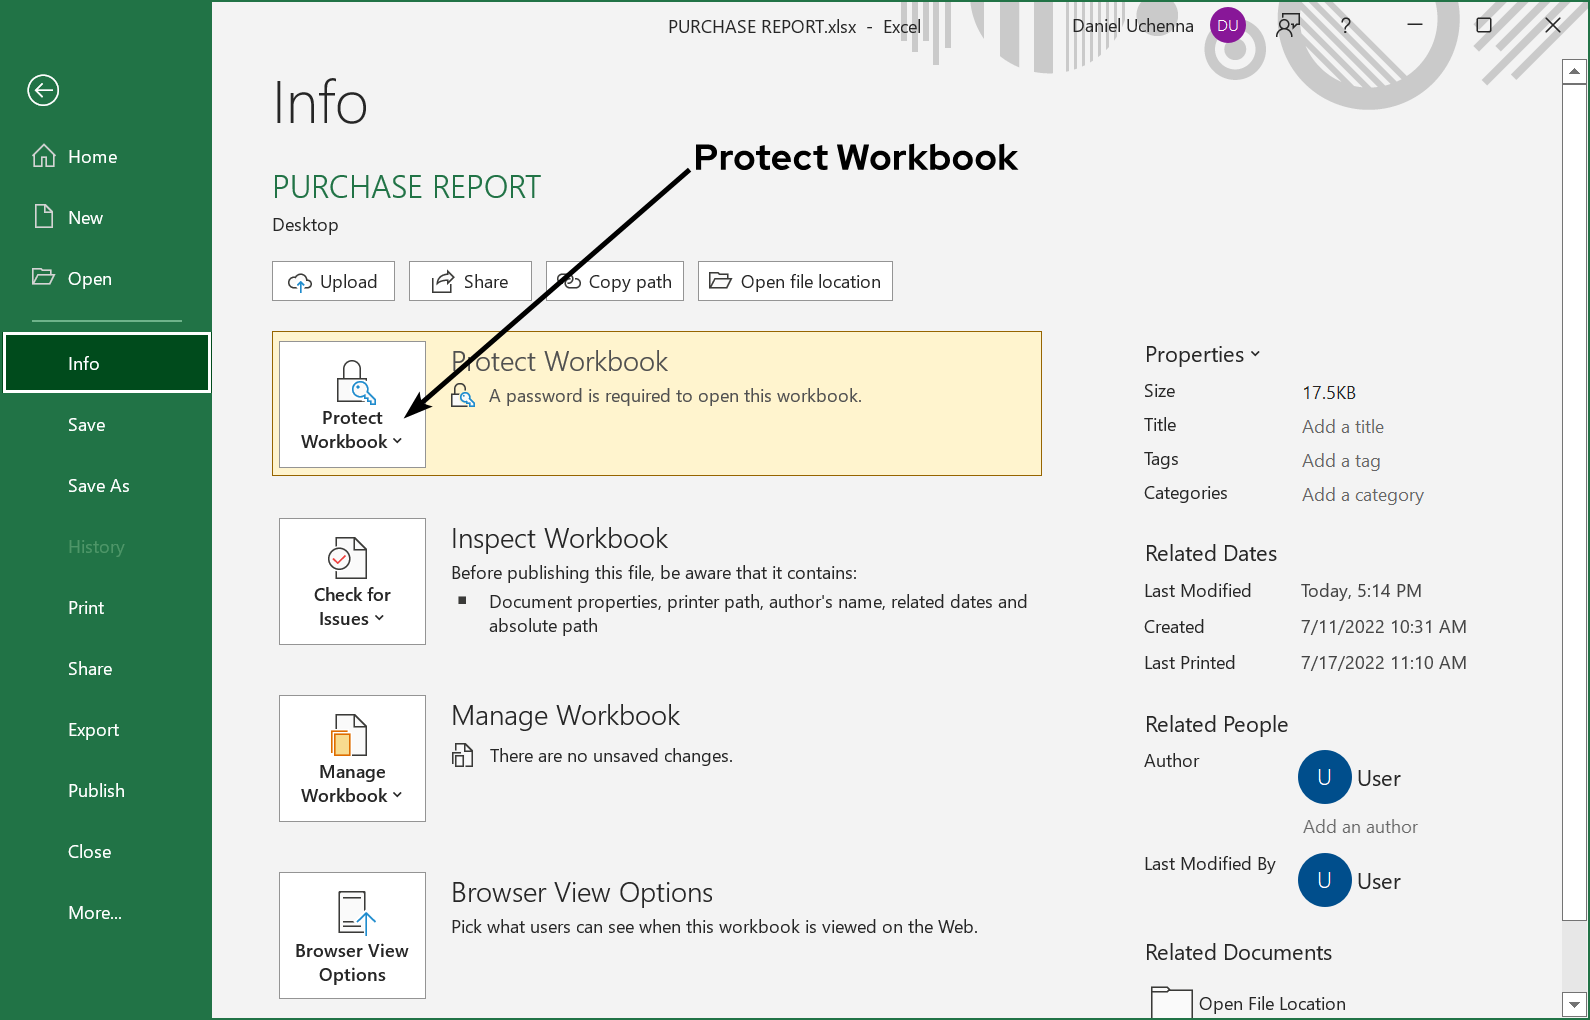The image size is (1590, 1020).
Task: Click the Share arrow icon on Share button
Action: pos(443,282)
